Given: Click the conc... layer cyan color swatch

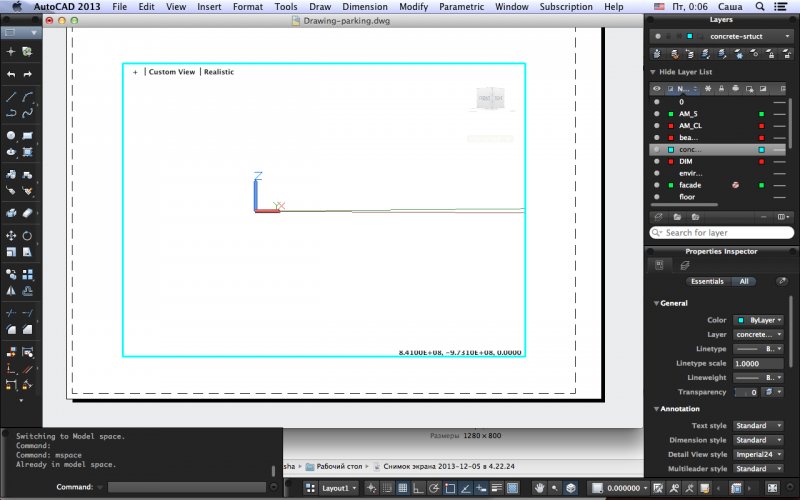Looking at the screenshot, I should (761, 149).
